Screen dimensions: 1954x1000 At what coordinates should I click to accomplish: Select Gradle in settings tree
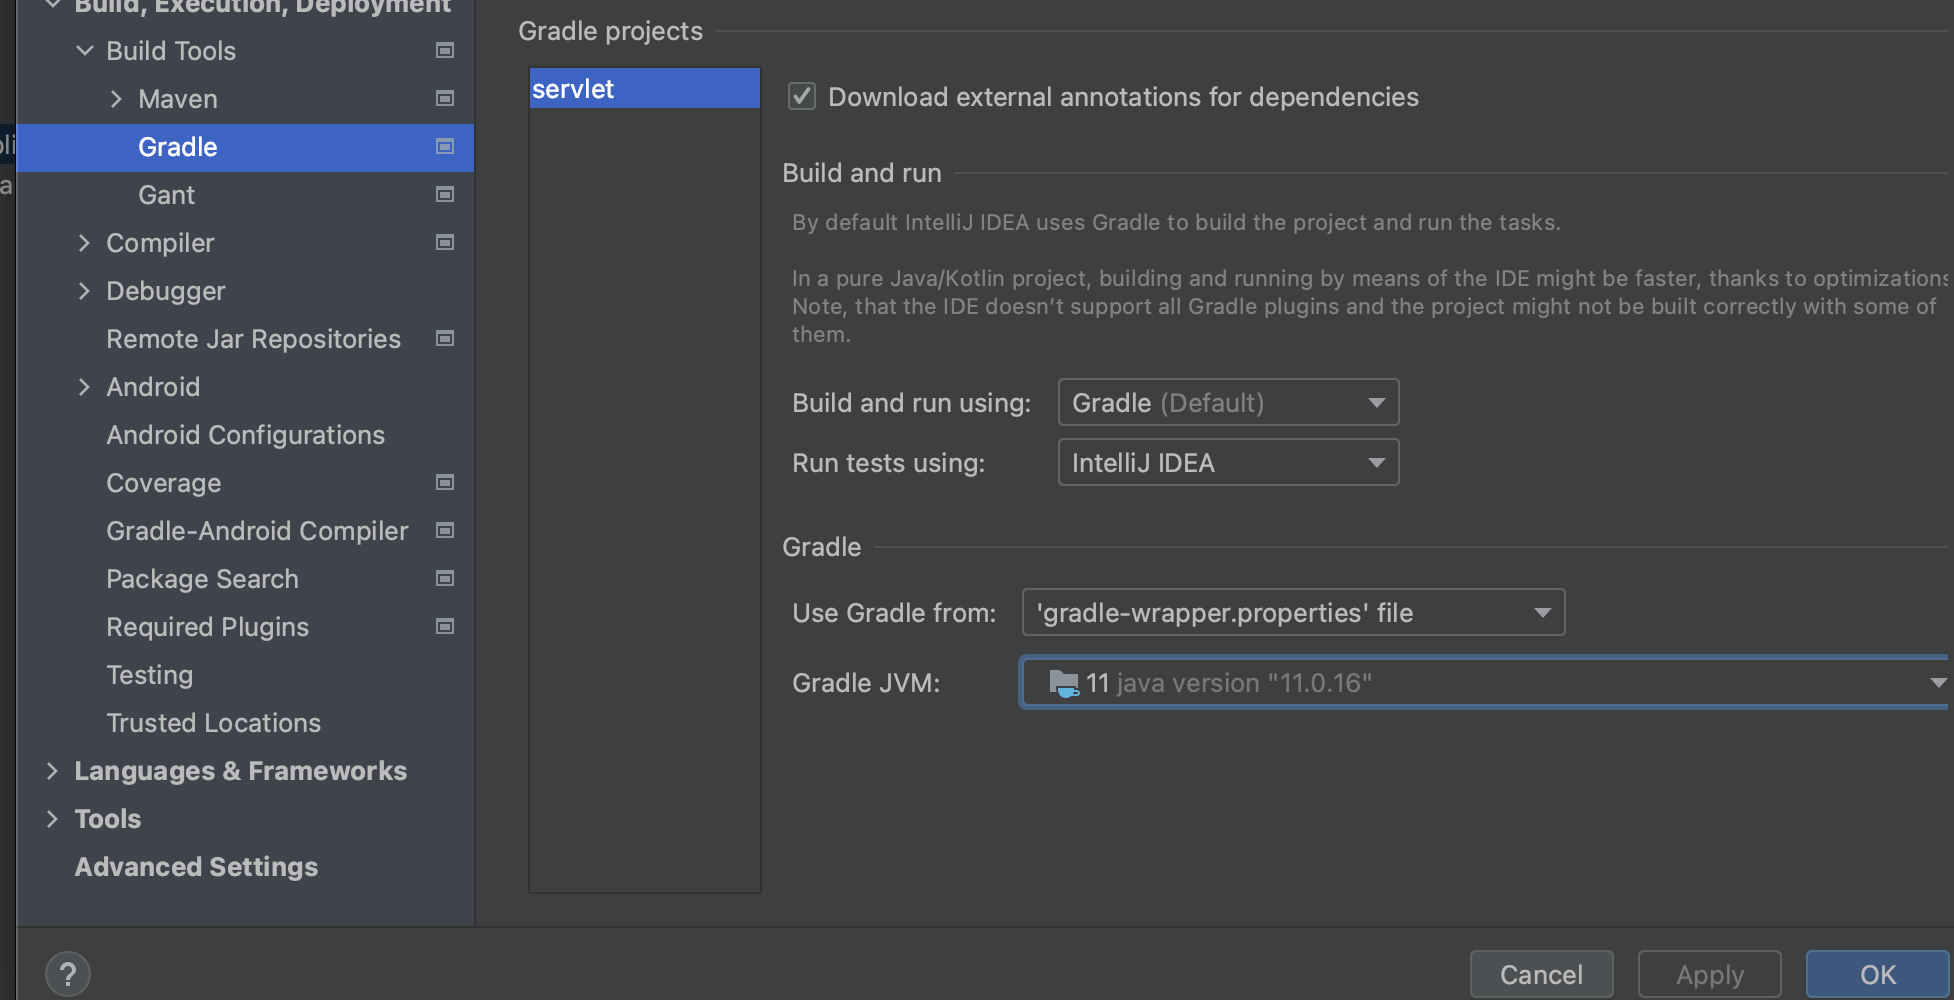[x=245, y=147]
